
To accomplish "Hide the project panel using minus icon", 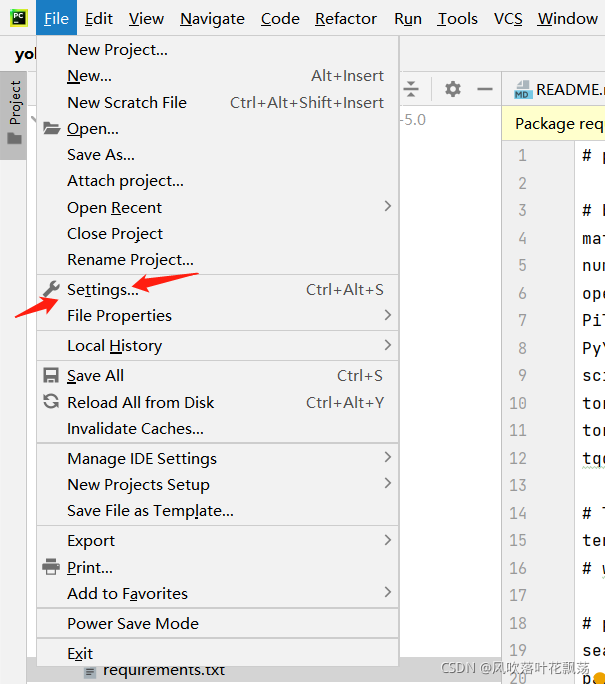I will coord(485,89).
